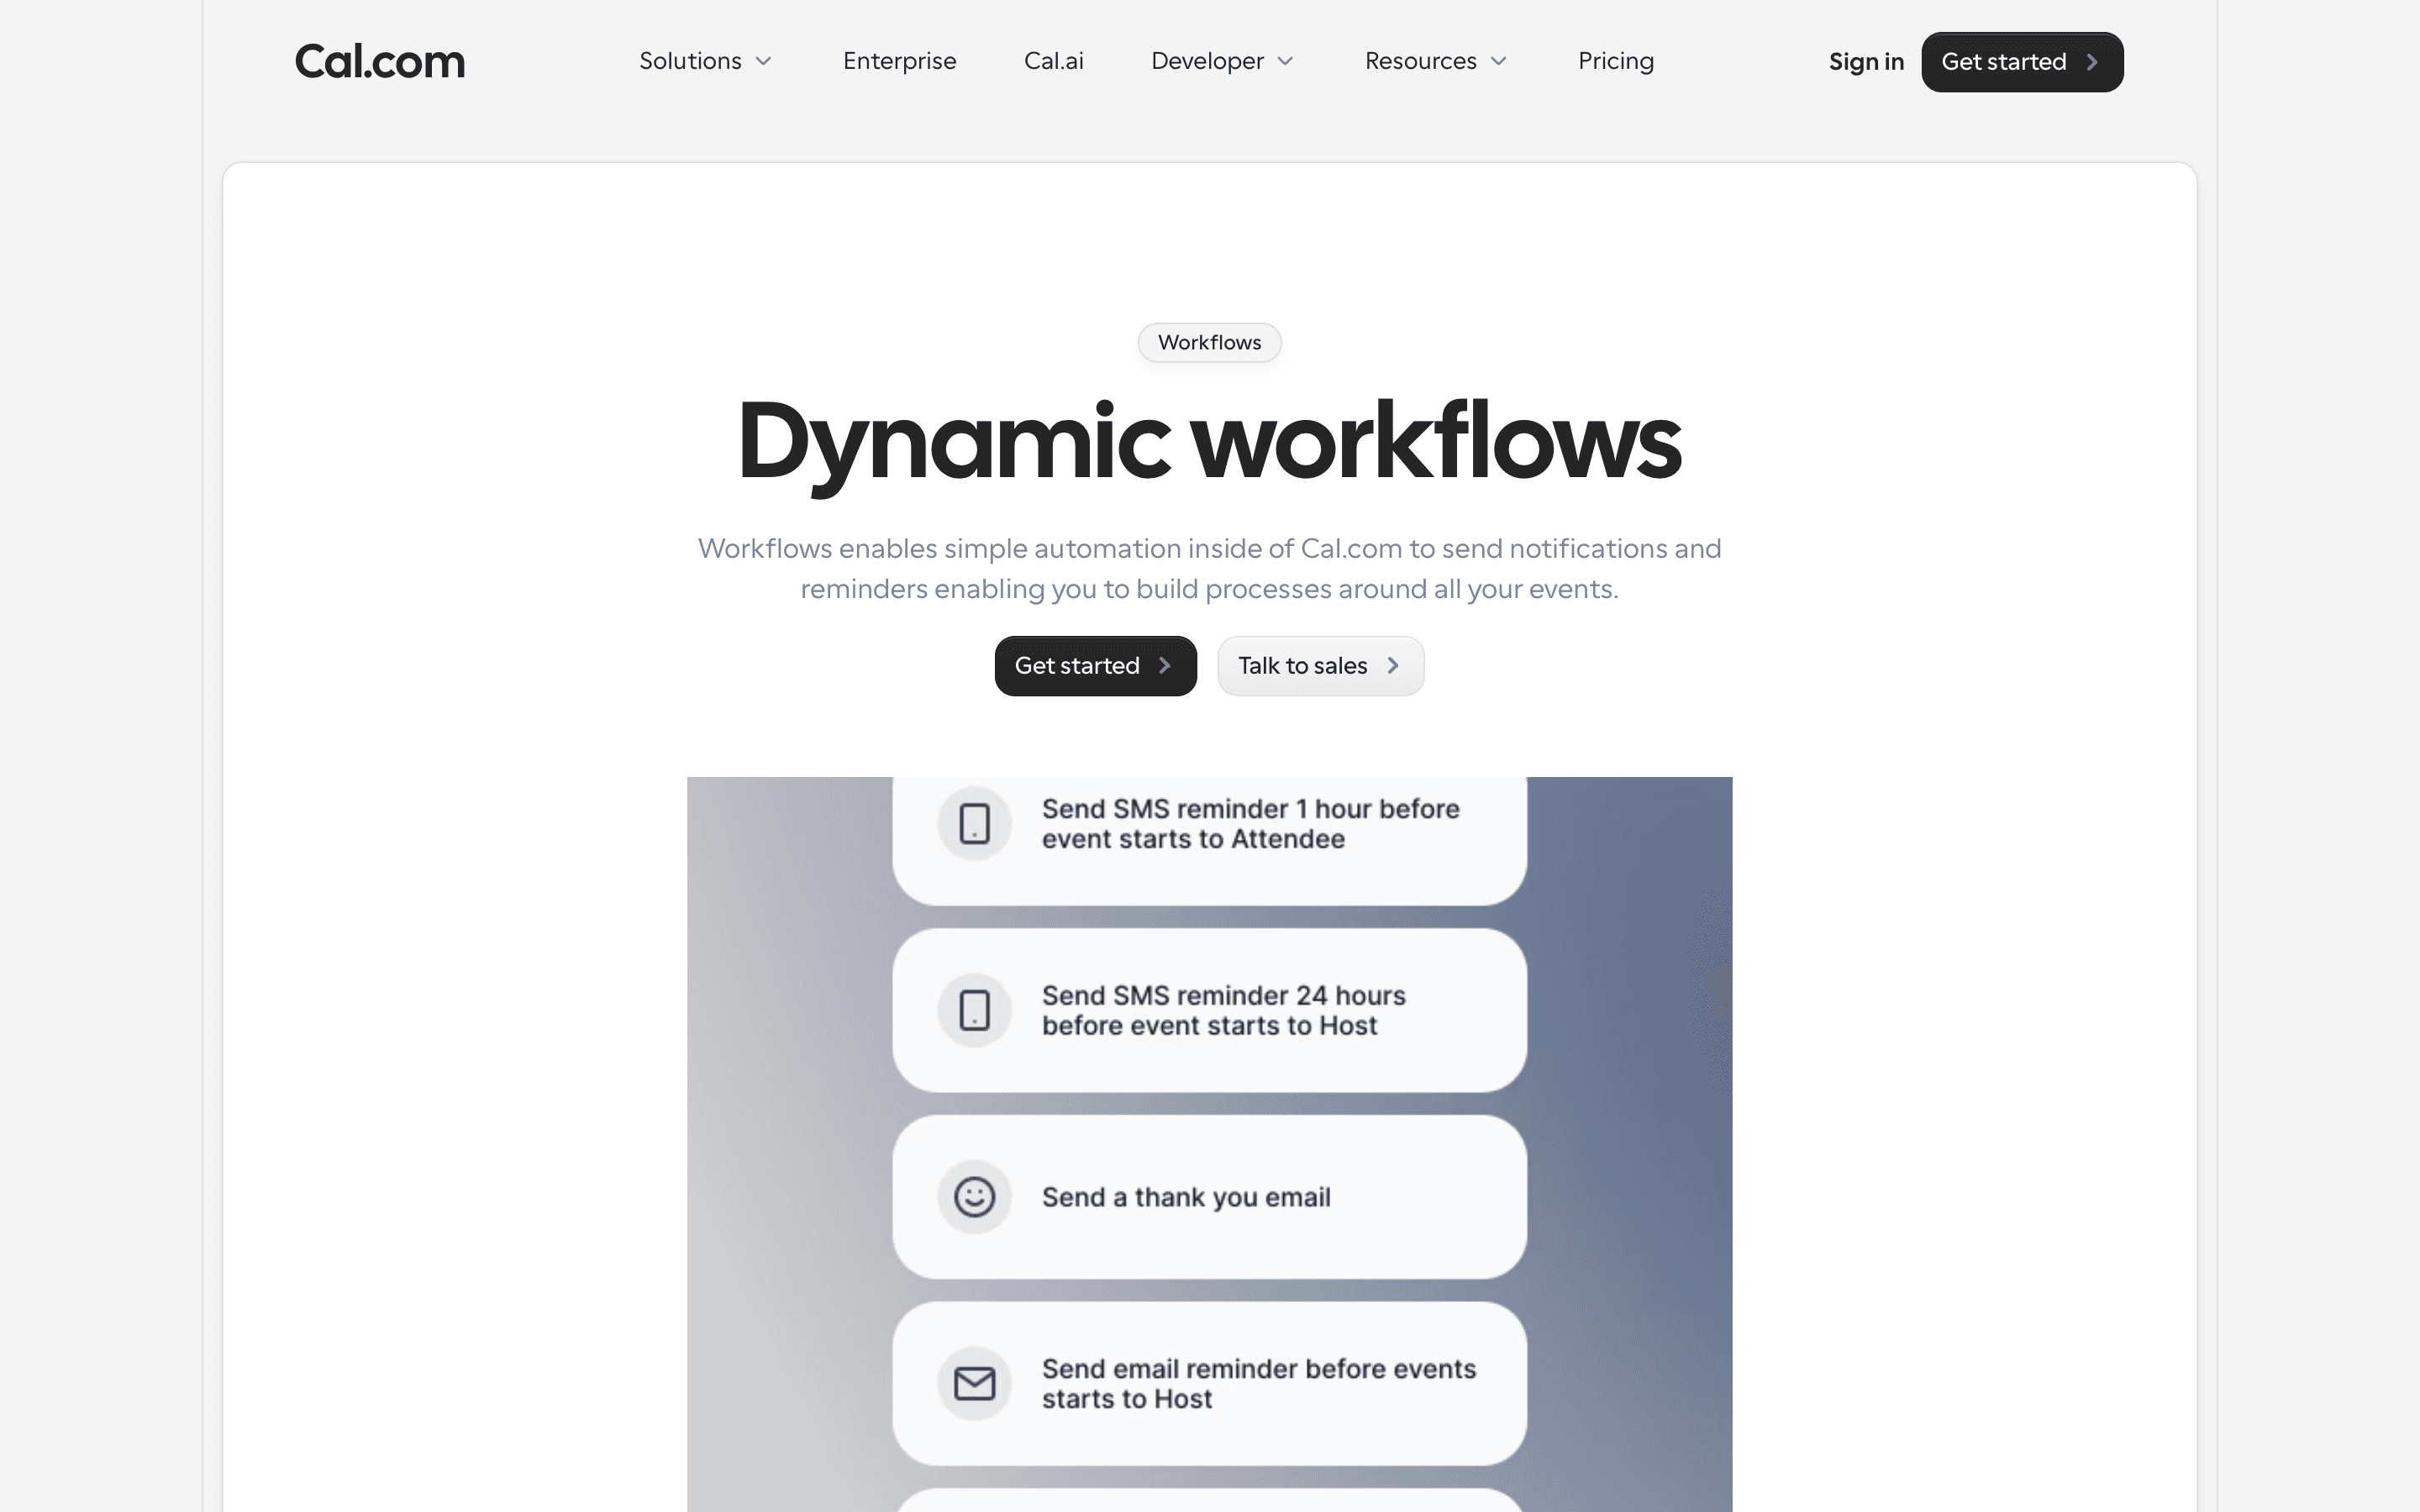Image resolution: width=2420 pixels, height=1512 pixels.
Task: Go to the Enterprise page
Action: 899,61
